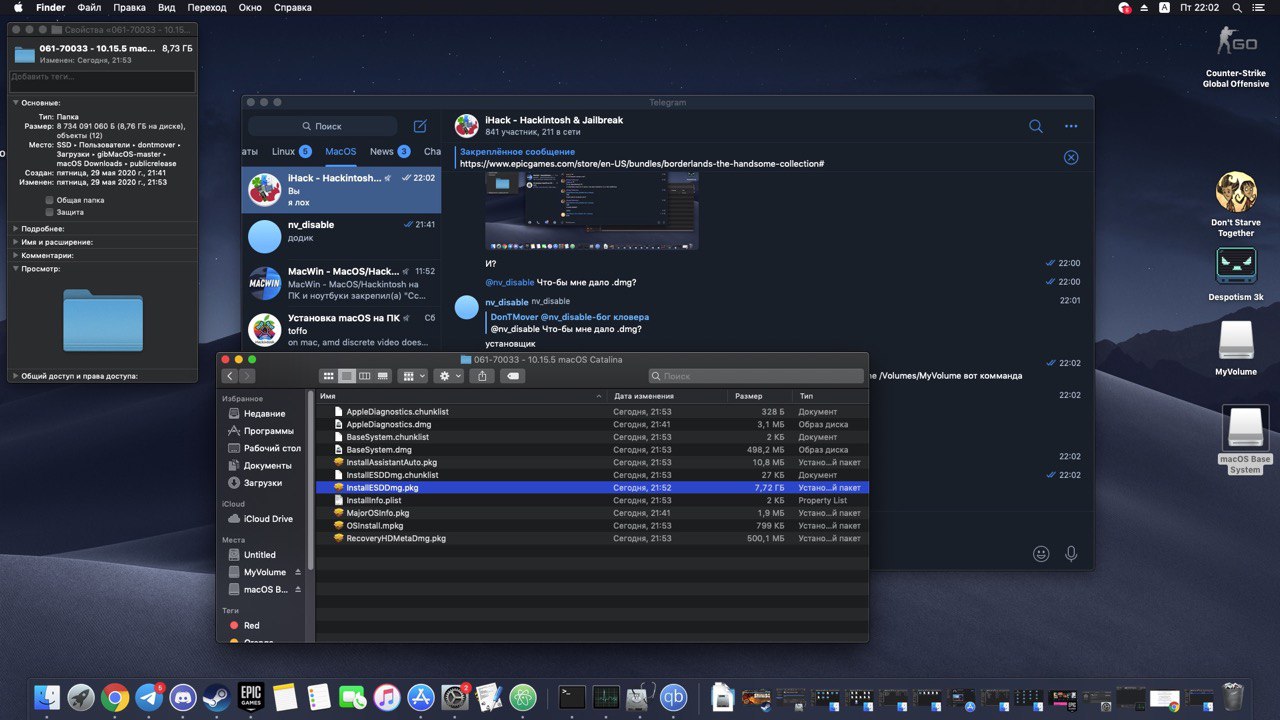Screen dimensions: 1280x720
Task: Open the Переход menu
Action: [207, 7]
